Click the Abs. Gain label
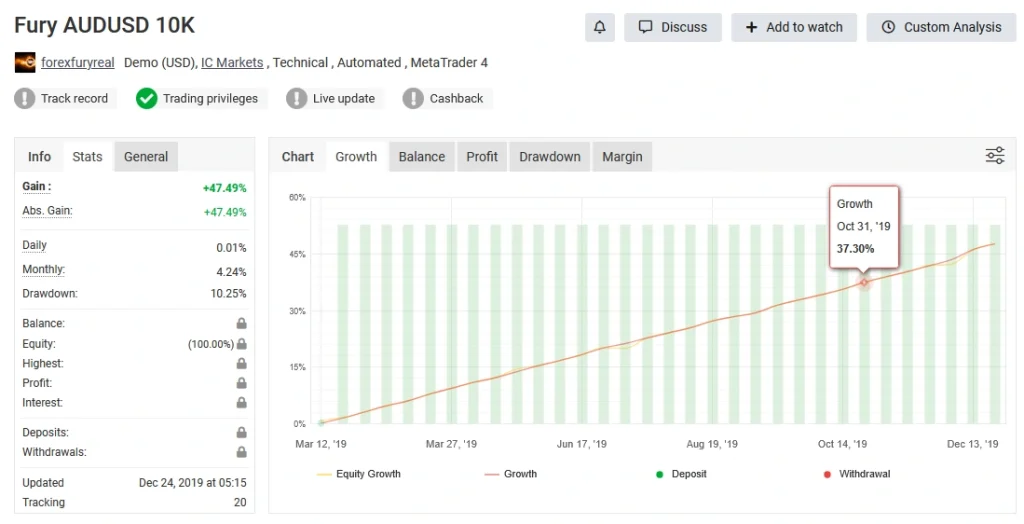The image size is (1024, 524). point(47,210)
